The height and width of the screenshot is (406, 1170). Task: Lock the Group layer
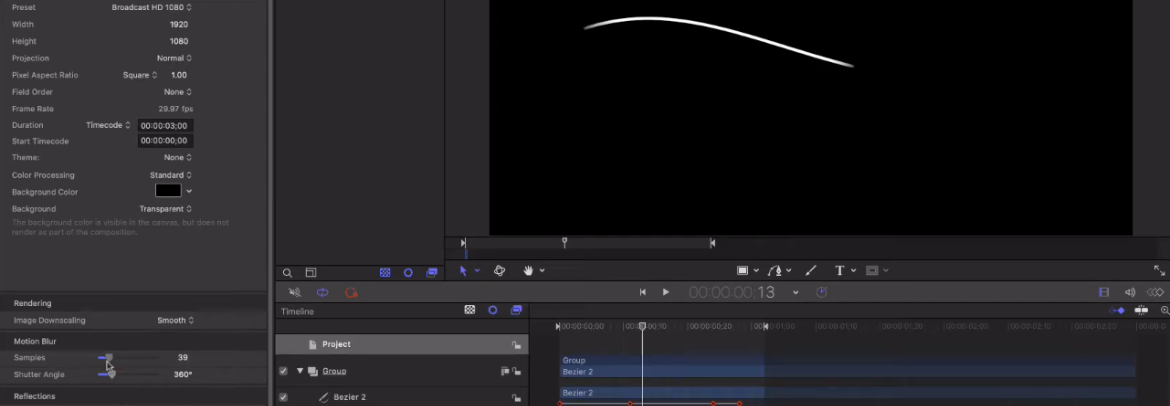coord(516,371)
